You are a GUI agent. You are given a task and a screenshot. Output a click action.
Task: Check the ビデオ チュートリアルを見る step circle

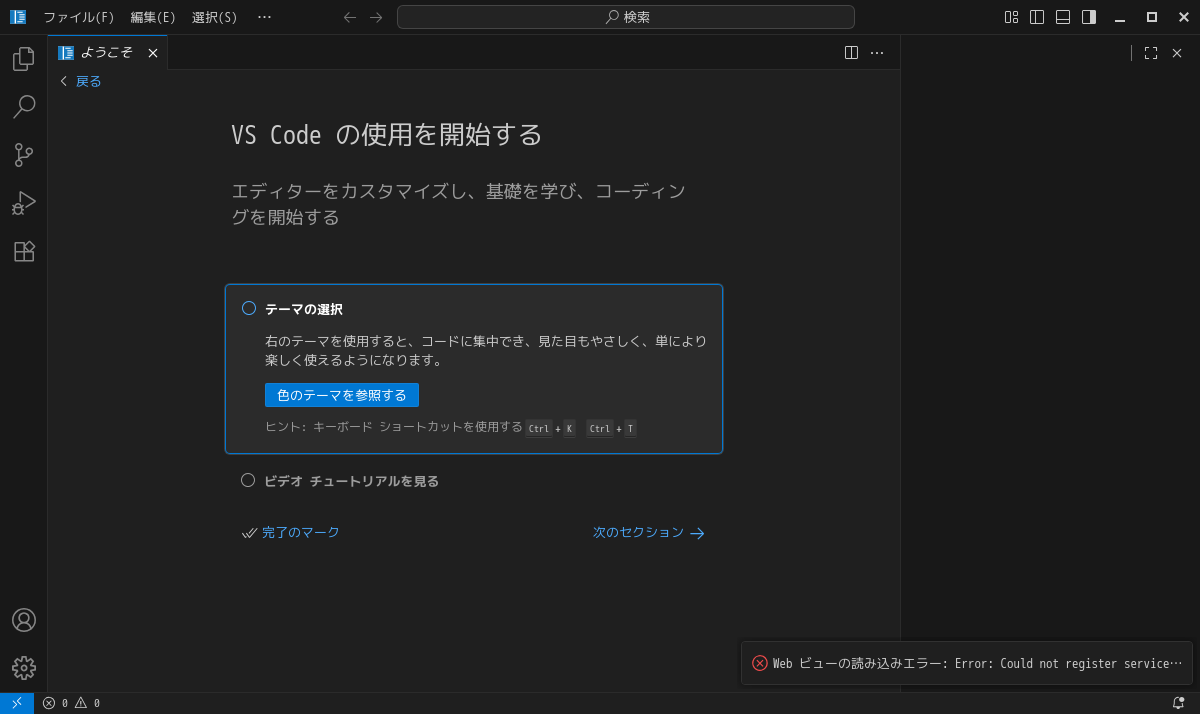tap(248, 480)
